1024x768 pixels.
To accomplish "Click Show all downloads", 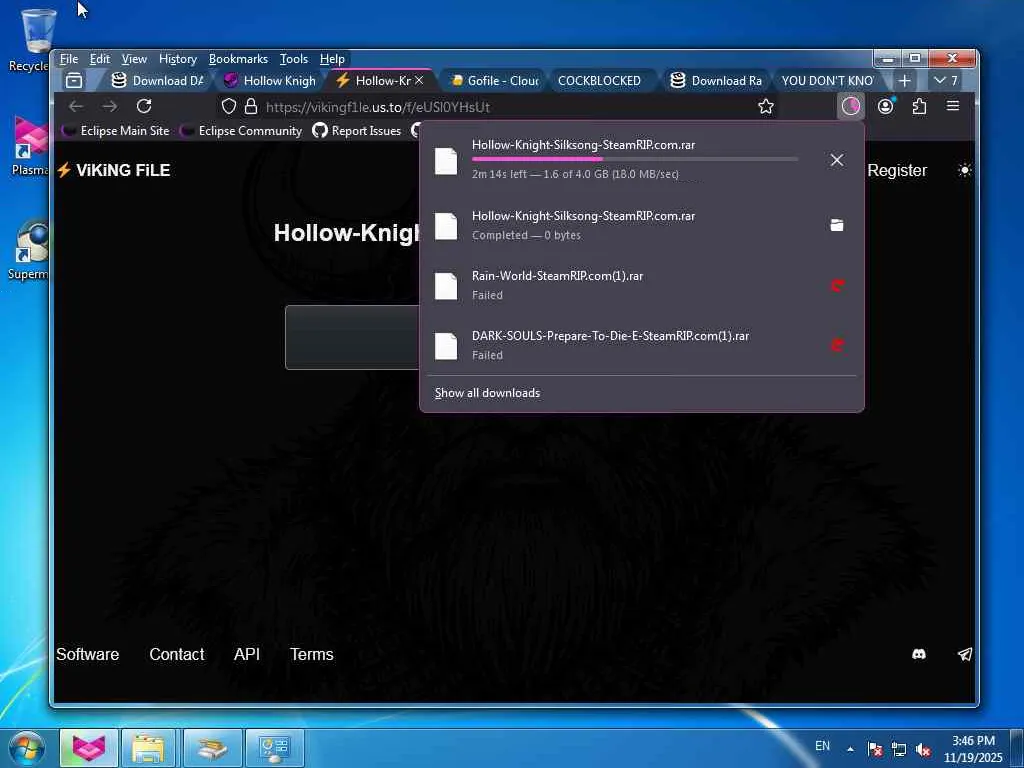I will tap(487, 392).
